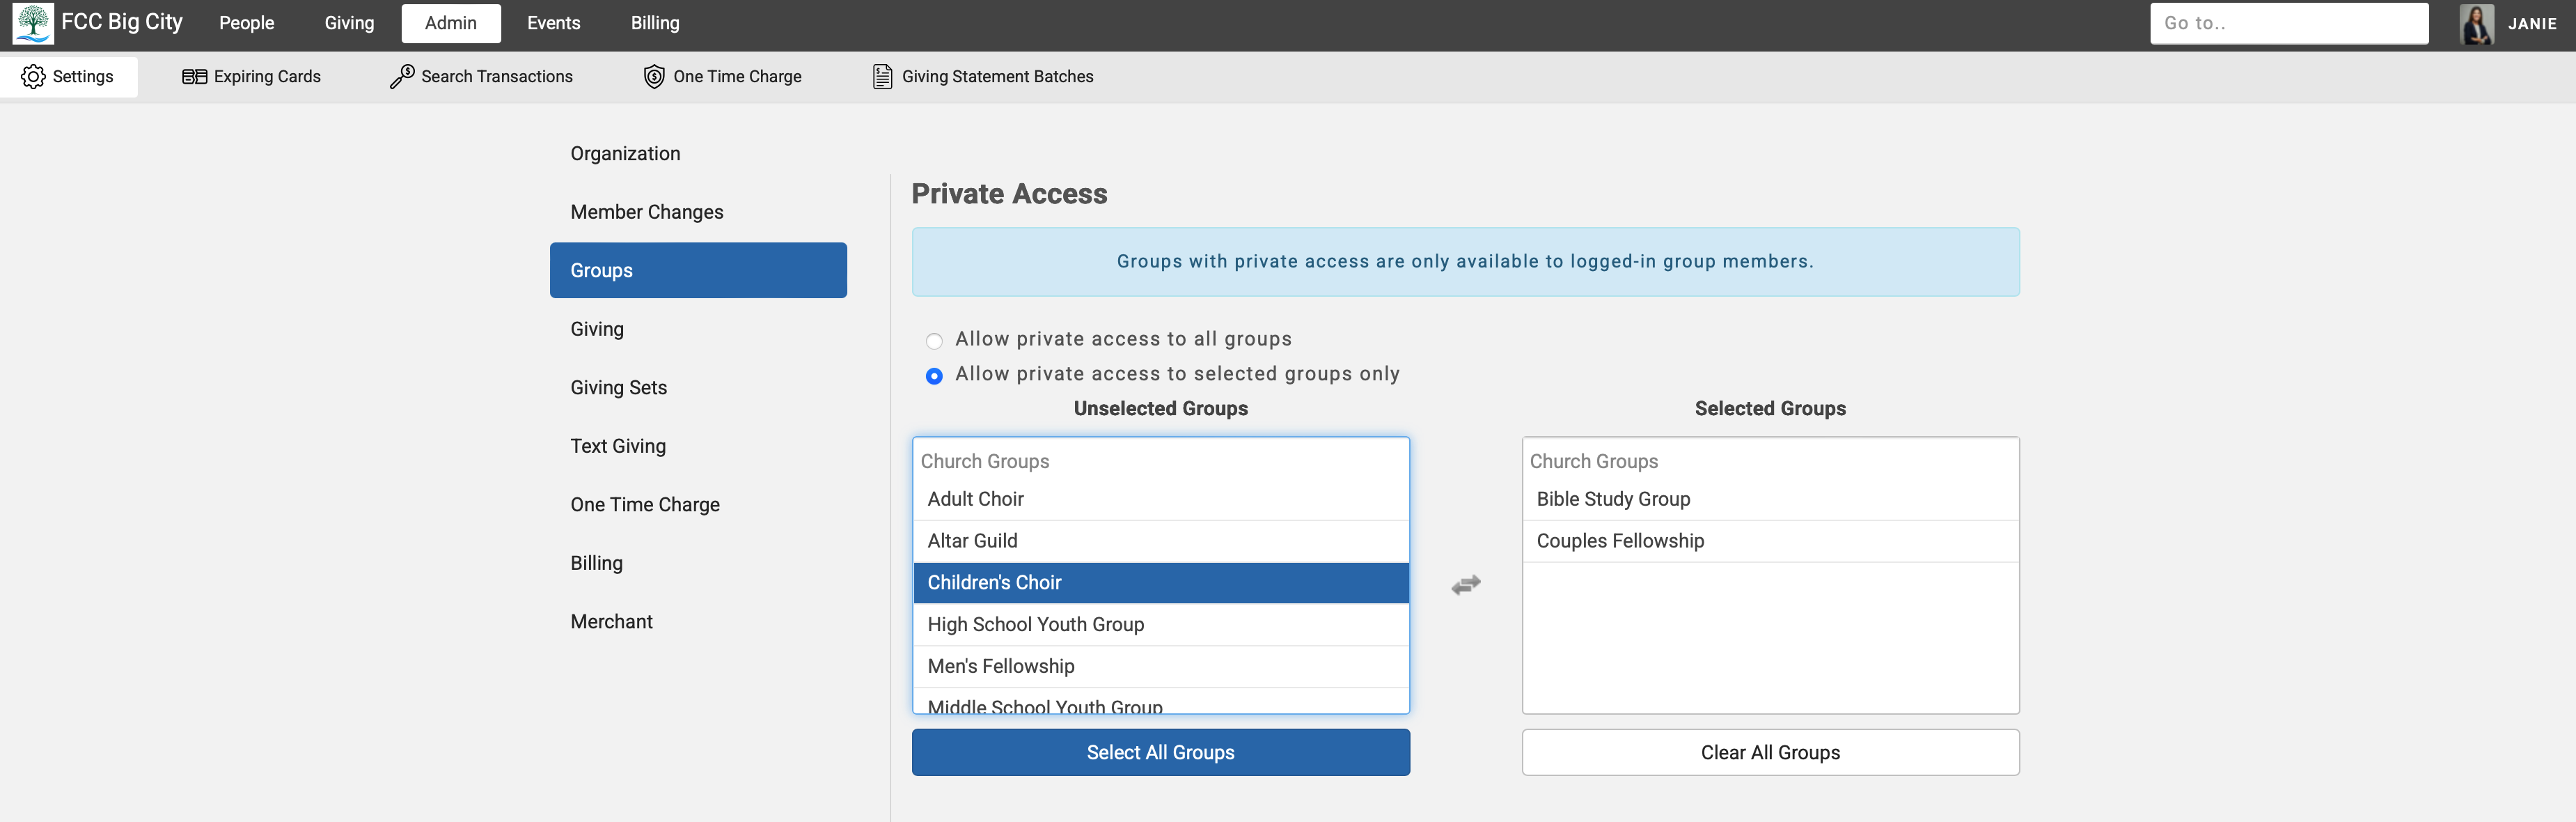2576x822 pixels.
Task: Switch to the People tab
Action: click(x=246, y=23)
